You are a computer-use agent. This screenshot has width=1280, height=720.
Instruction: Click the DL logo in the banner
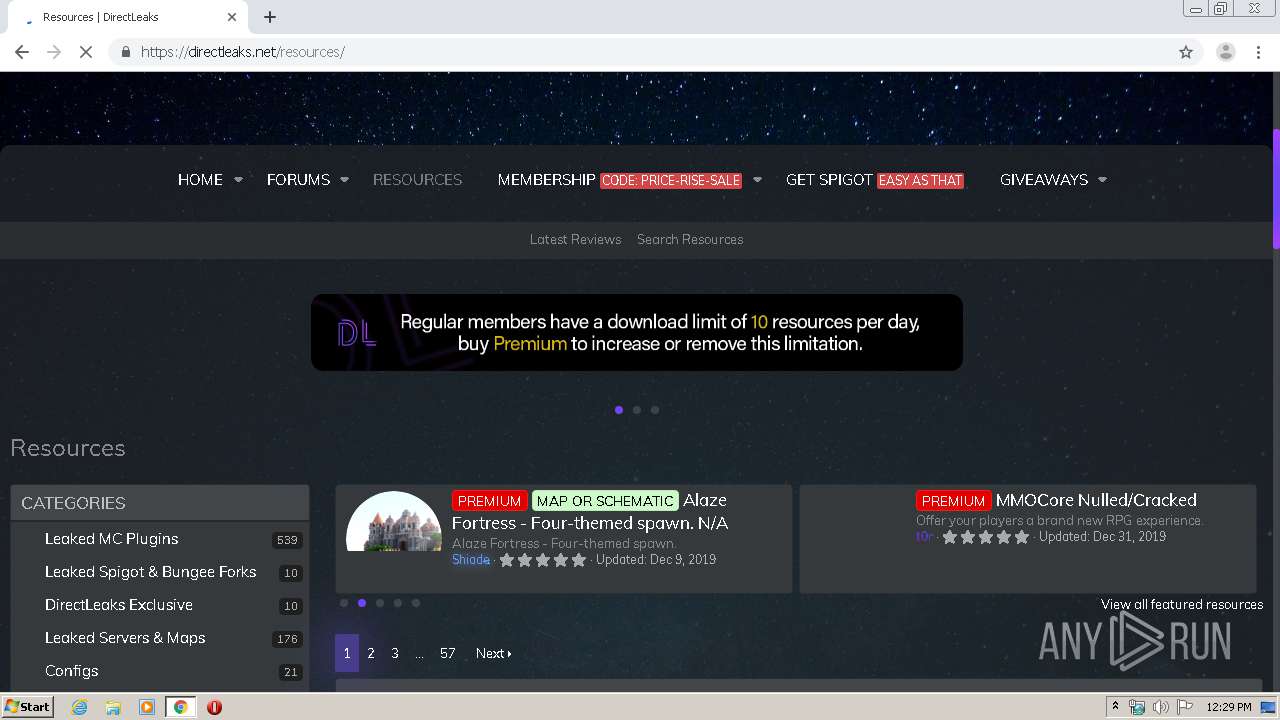tap(356, 333)
